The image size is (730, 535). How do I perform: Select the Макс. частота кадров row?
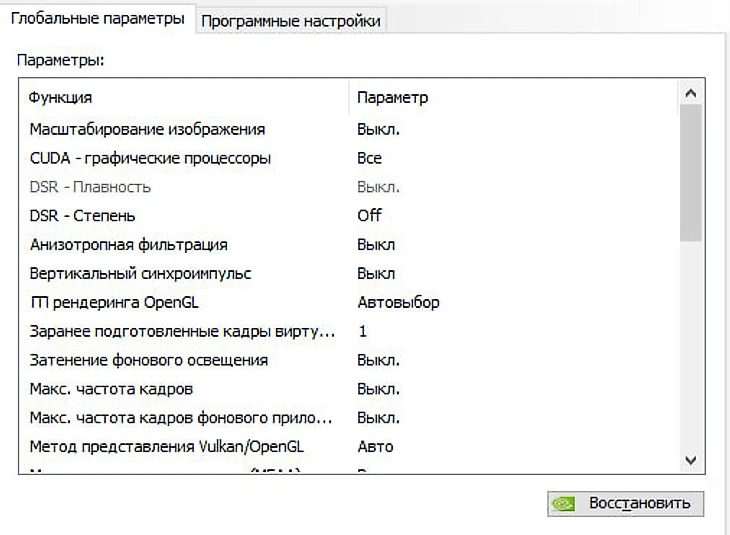point(111,389)
